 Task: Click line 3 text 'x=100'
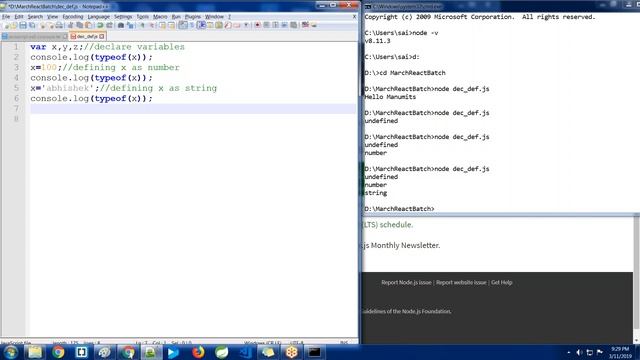pyautogui.click(x=43, y=67)
